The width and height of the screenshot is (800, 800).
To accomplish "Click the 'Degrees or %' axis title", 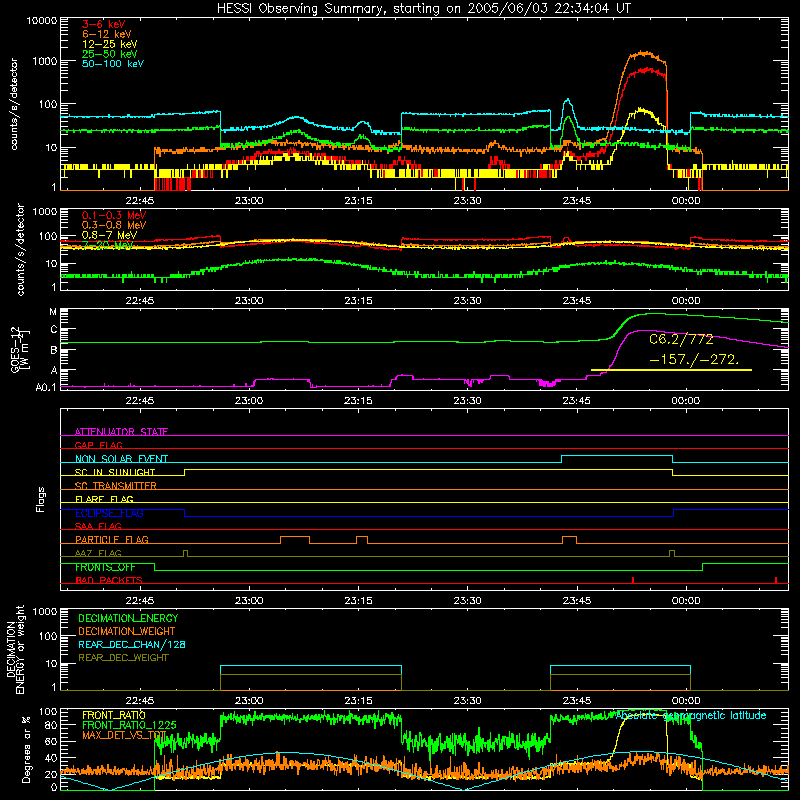I will coord(26,749).
